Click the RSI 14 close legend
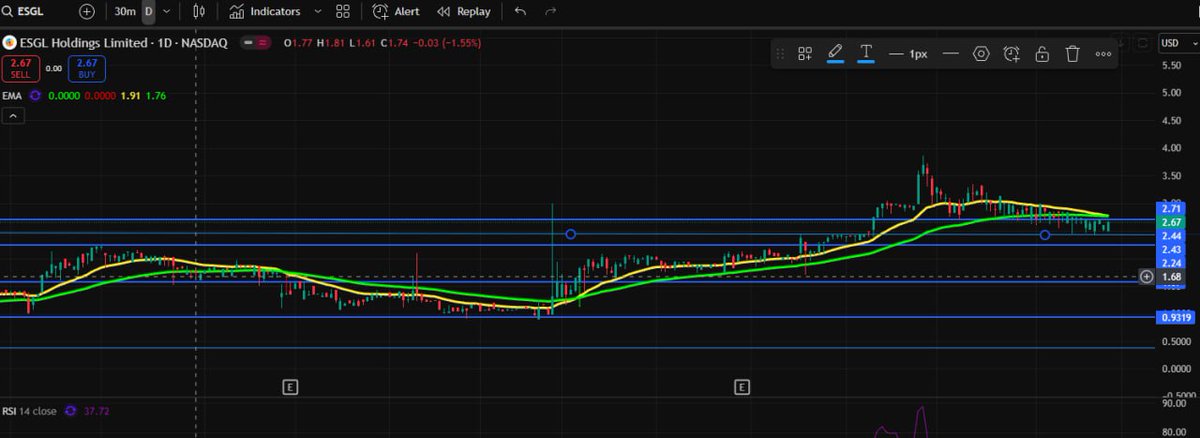 29,410
